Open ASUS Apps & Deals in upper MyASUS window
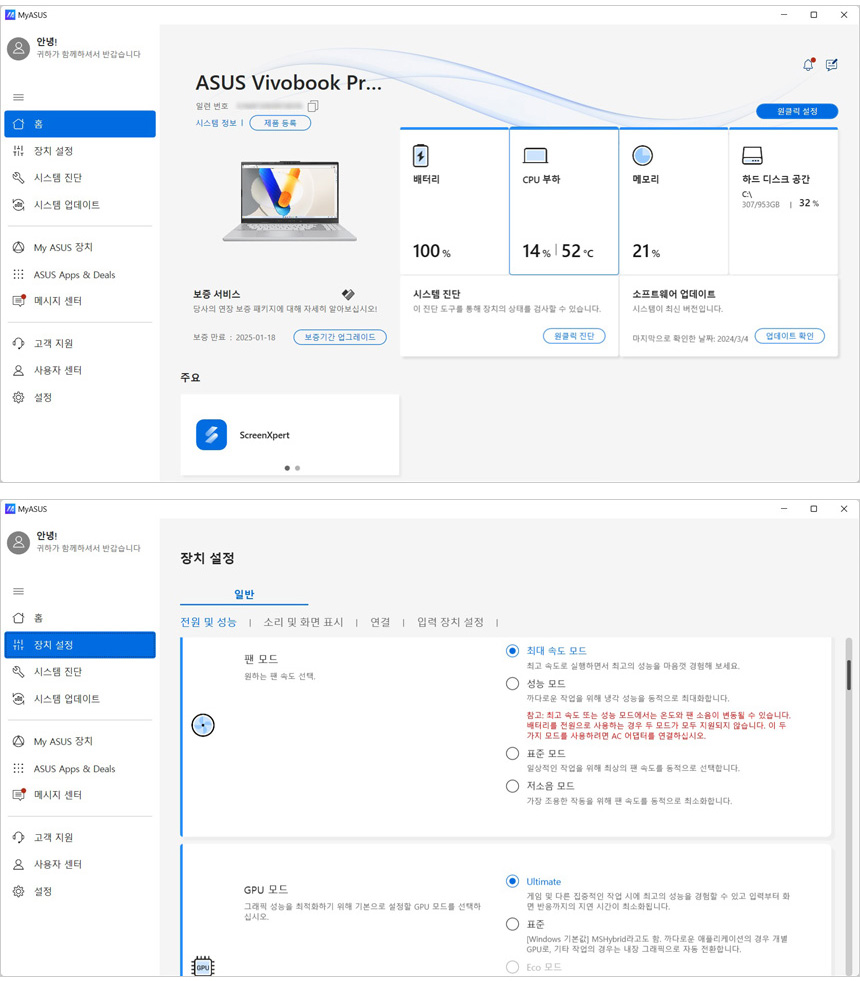The image size is (860, 981). (x=80, y=274)
